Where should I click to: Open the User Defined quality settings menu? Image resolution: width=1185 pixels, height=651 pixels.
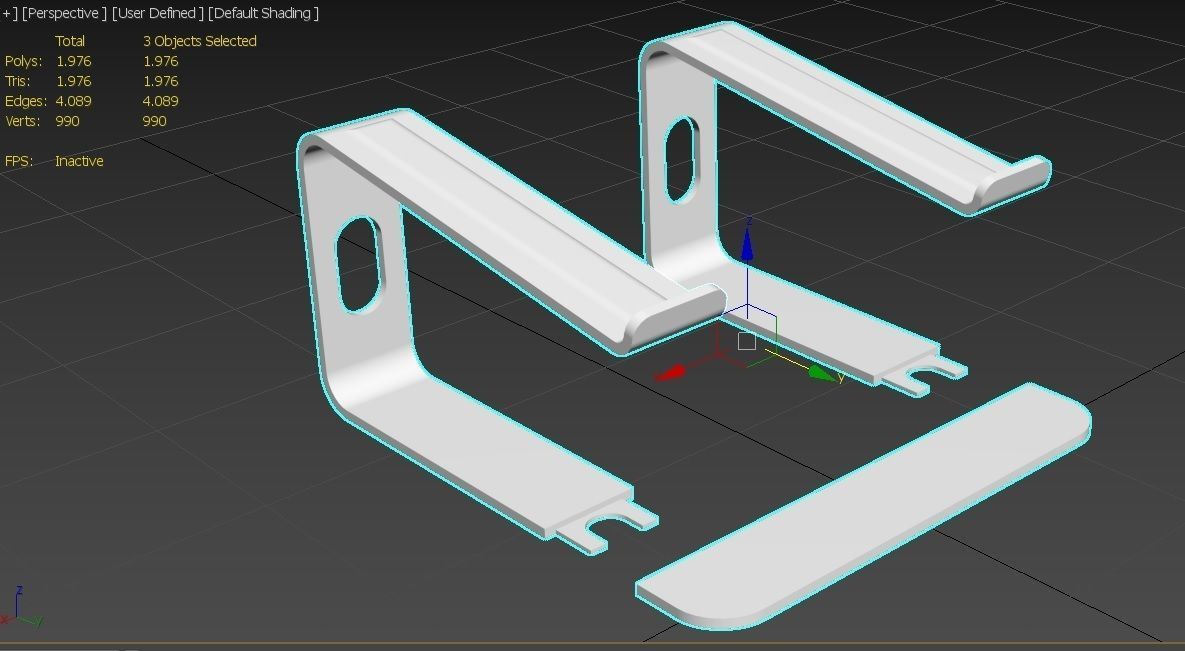[x=157, y=14]
